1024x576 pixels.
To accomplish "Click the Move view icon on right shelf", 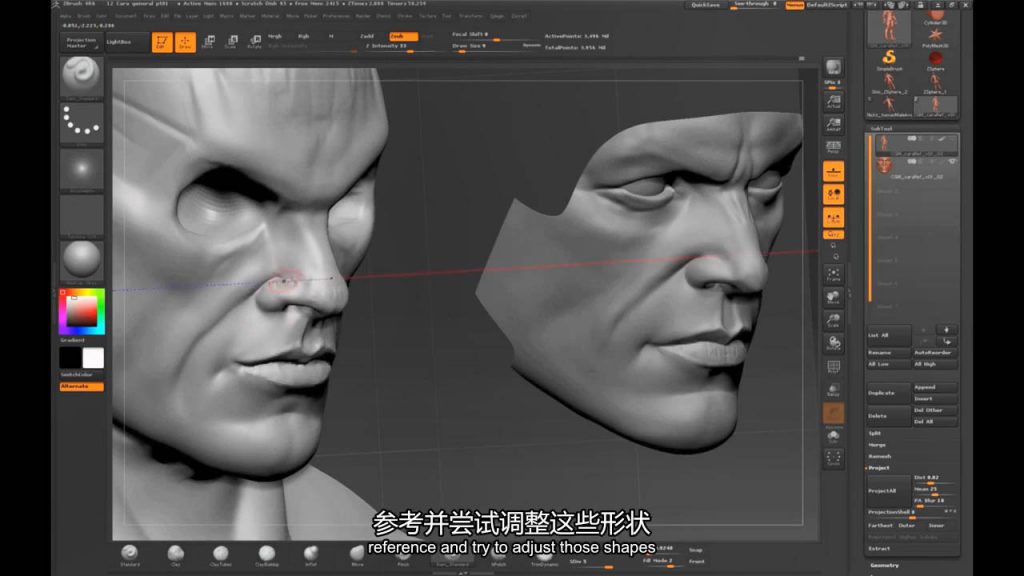I will [x=833, y=297].
